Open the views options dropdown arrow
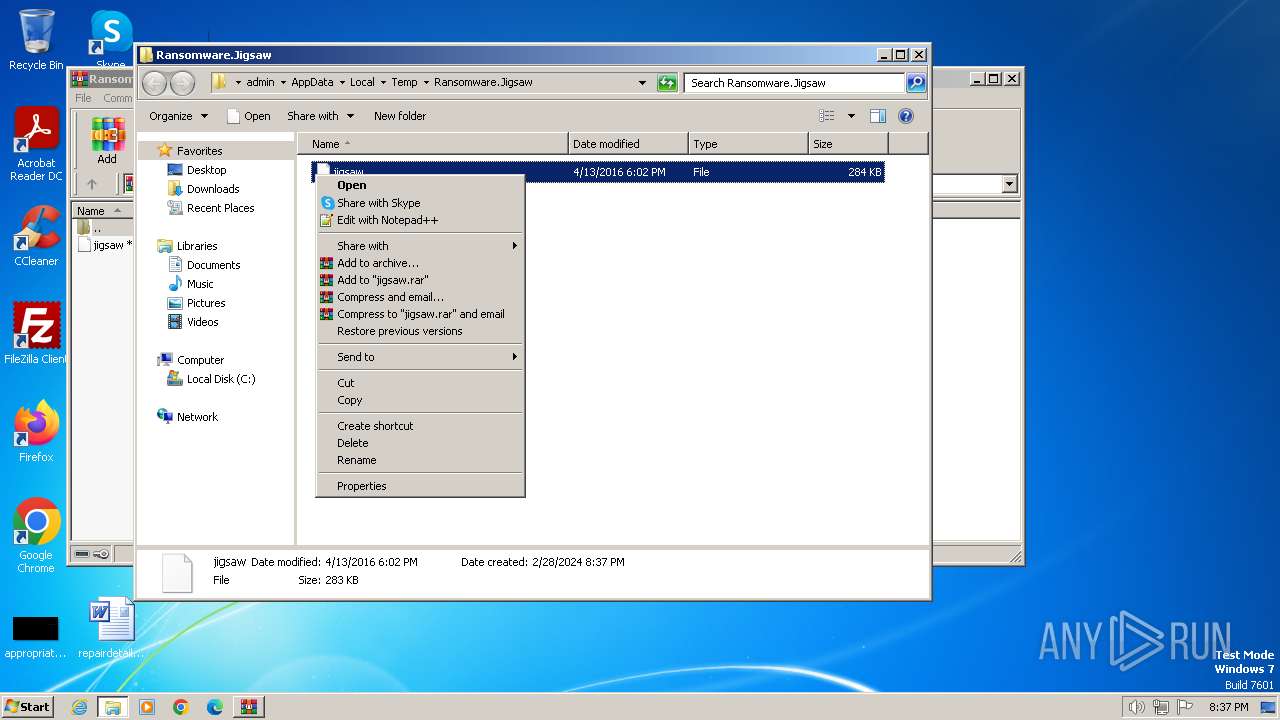The height and width of the screenshot is (720, 1280). [x=851, y=116]
